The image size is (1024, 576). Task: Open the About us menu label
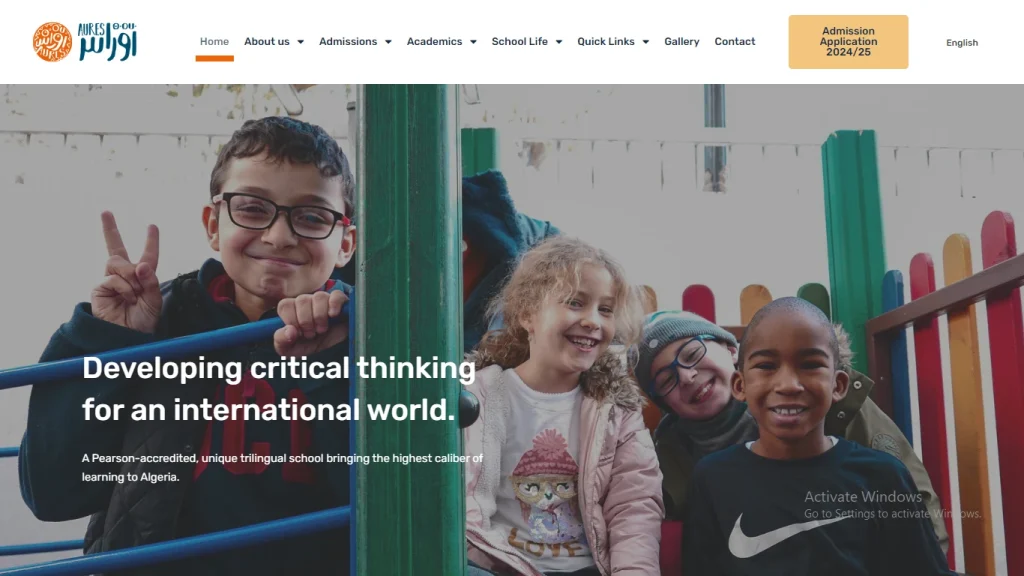pyautogui.click(x=266, y=41)
